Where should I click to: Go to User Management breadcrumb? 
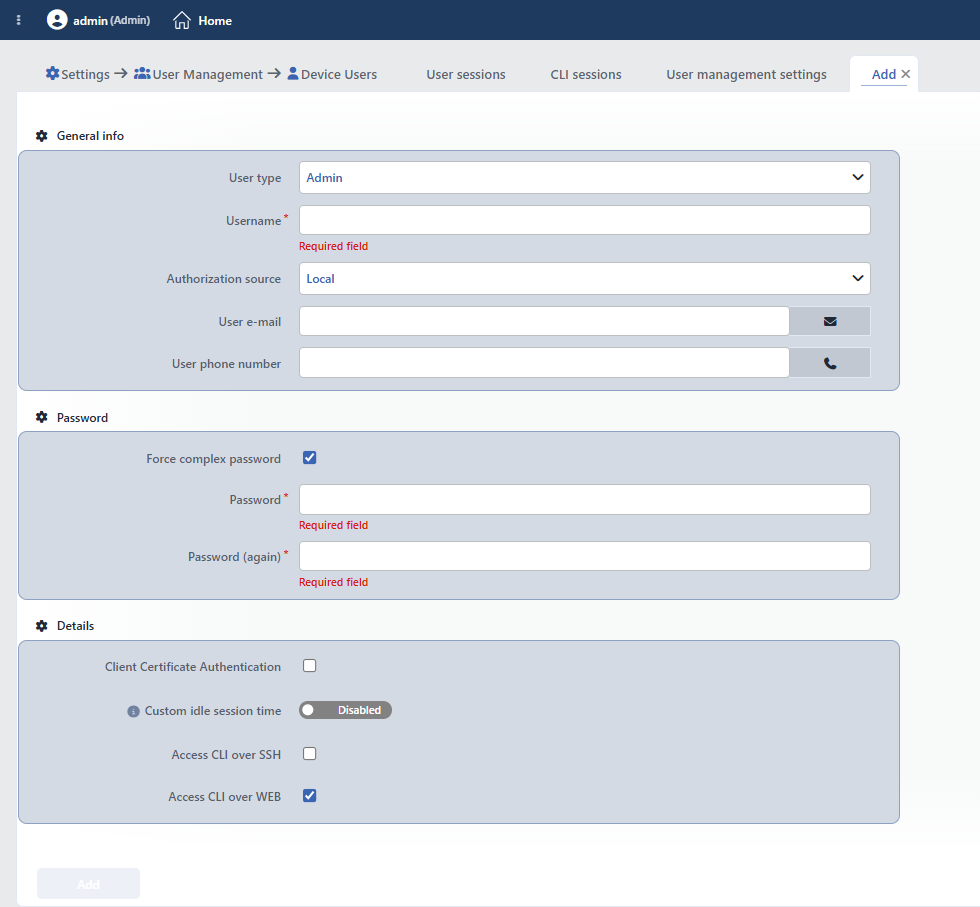(x=208, y=74)
